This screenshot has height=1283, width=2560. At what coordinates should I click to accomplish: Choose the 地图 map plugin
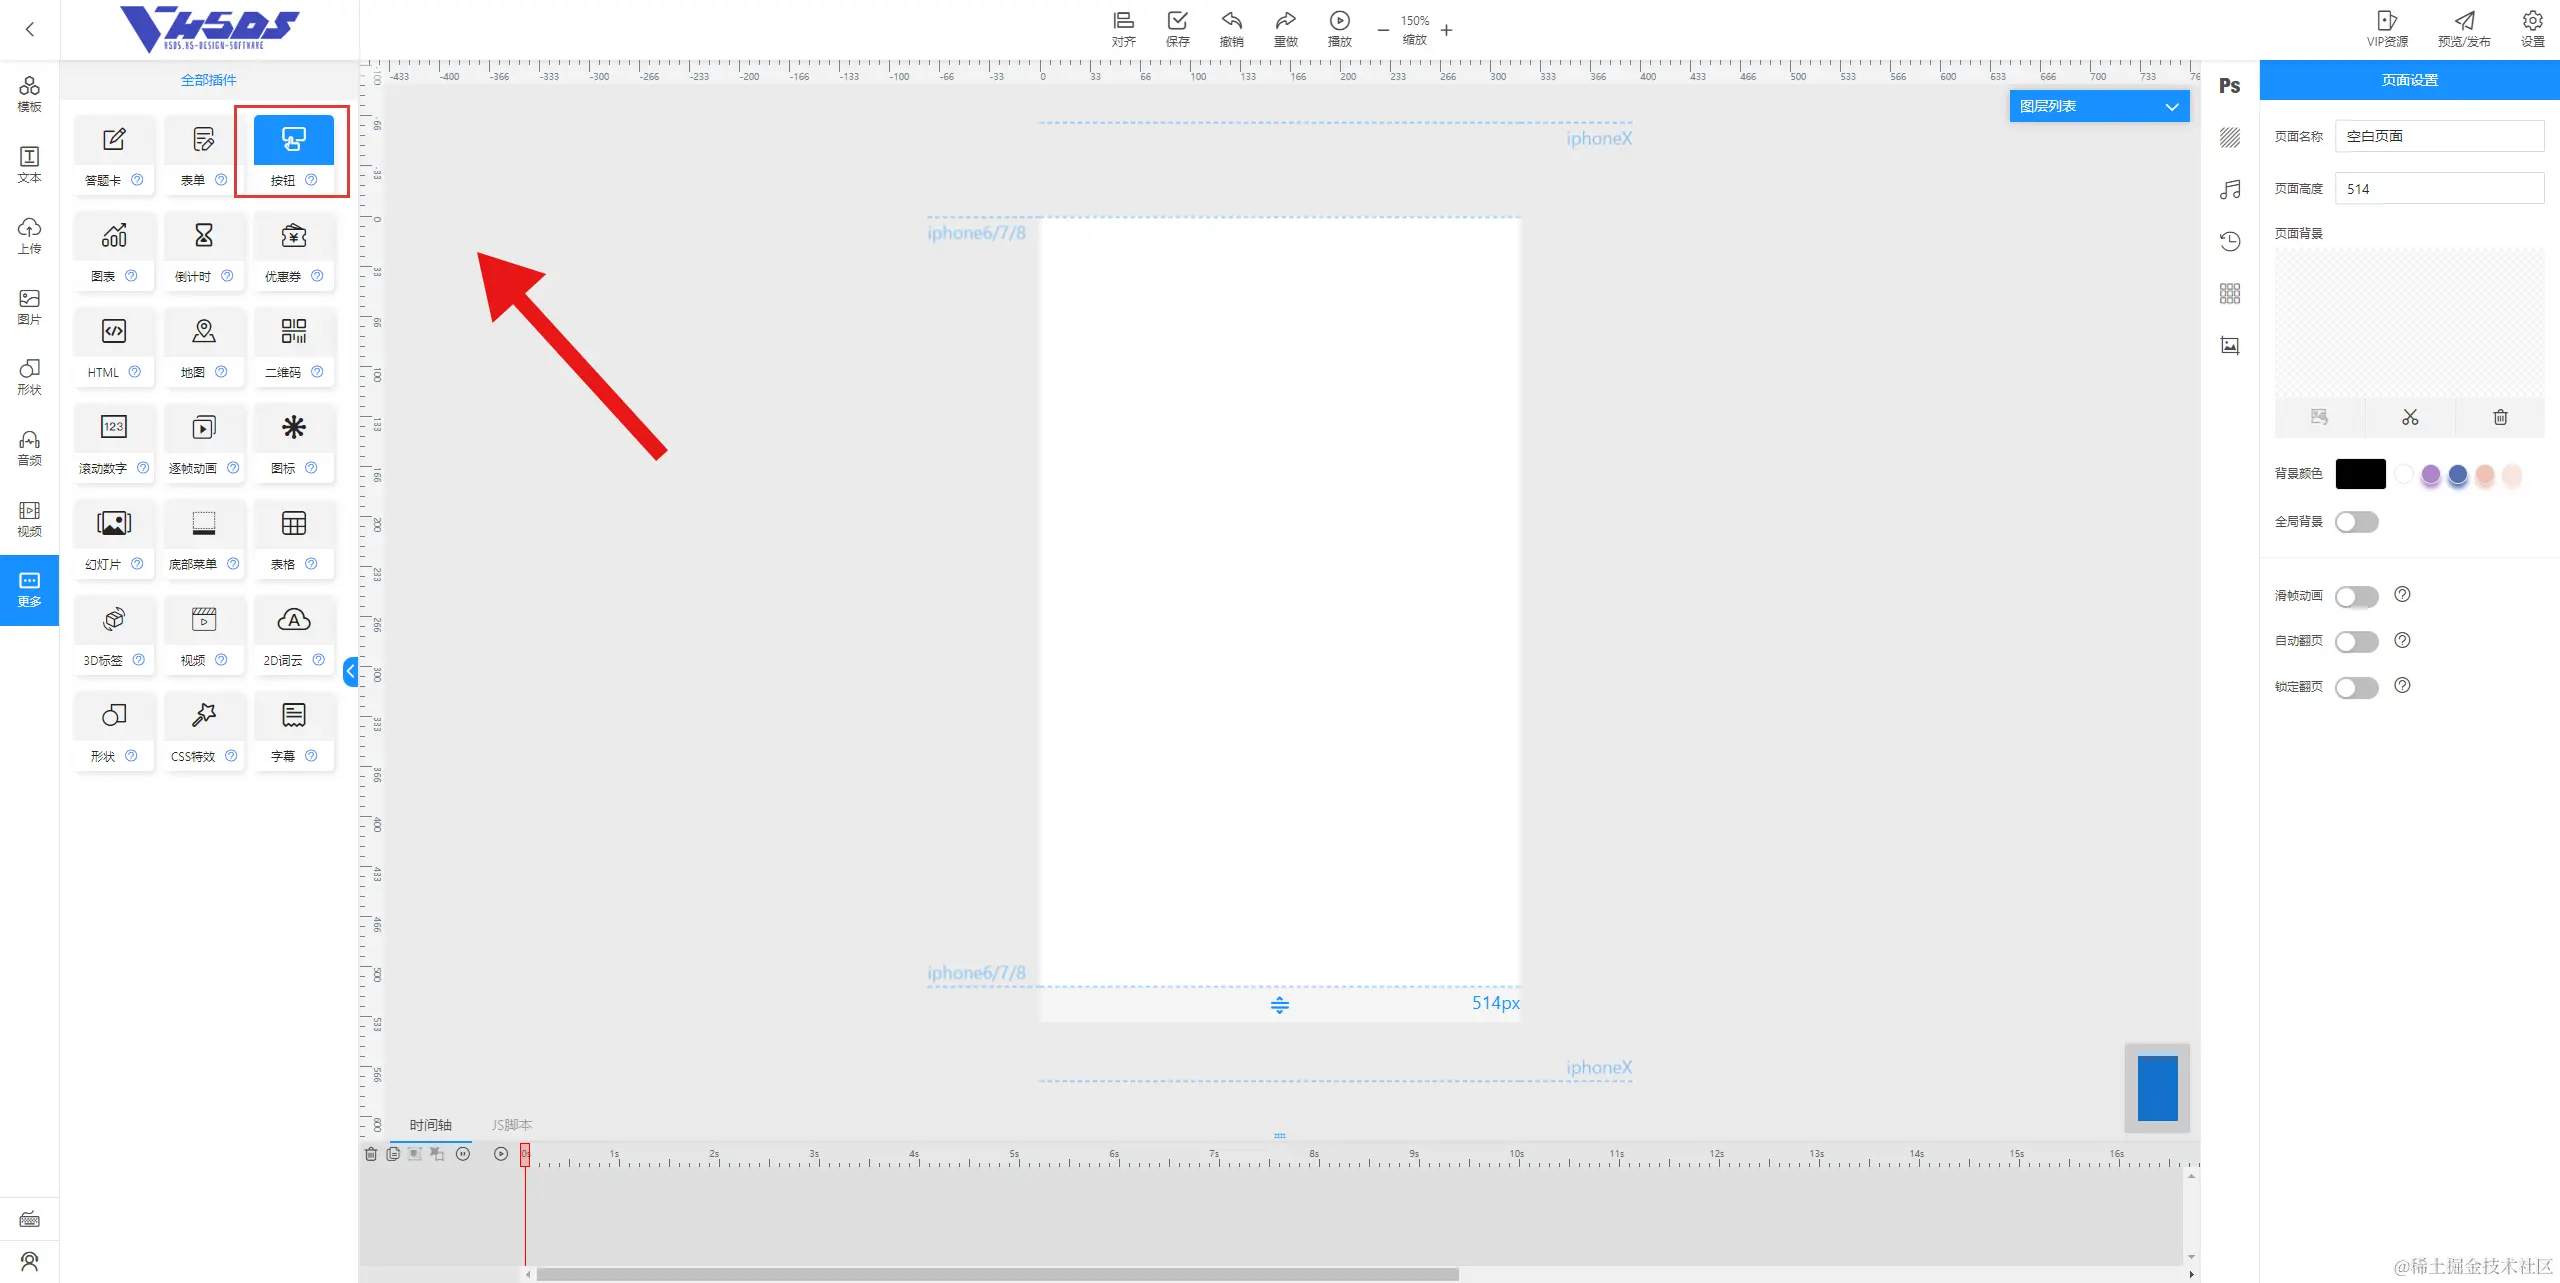[204, 332]
